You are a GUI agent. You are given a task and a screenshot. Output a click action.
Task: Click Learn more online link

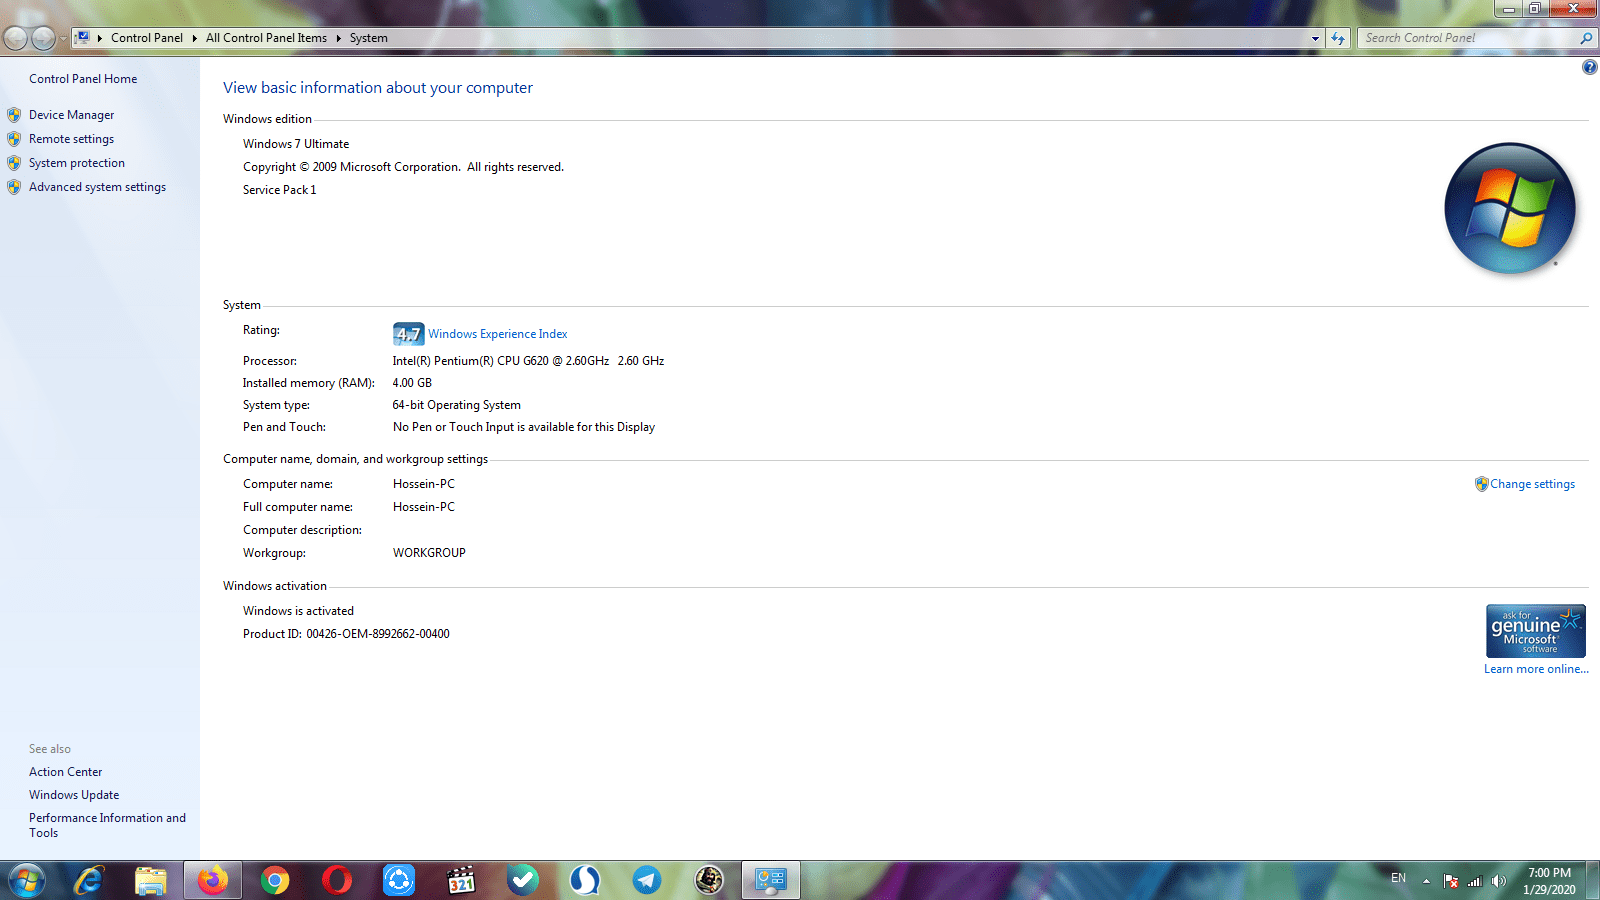(x=1536, y=669)
